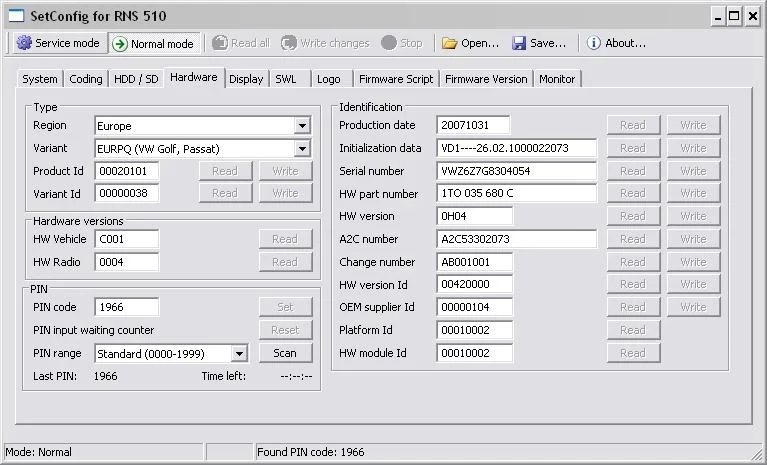Go to the Monitor tab

[557, 79]
